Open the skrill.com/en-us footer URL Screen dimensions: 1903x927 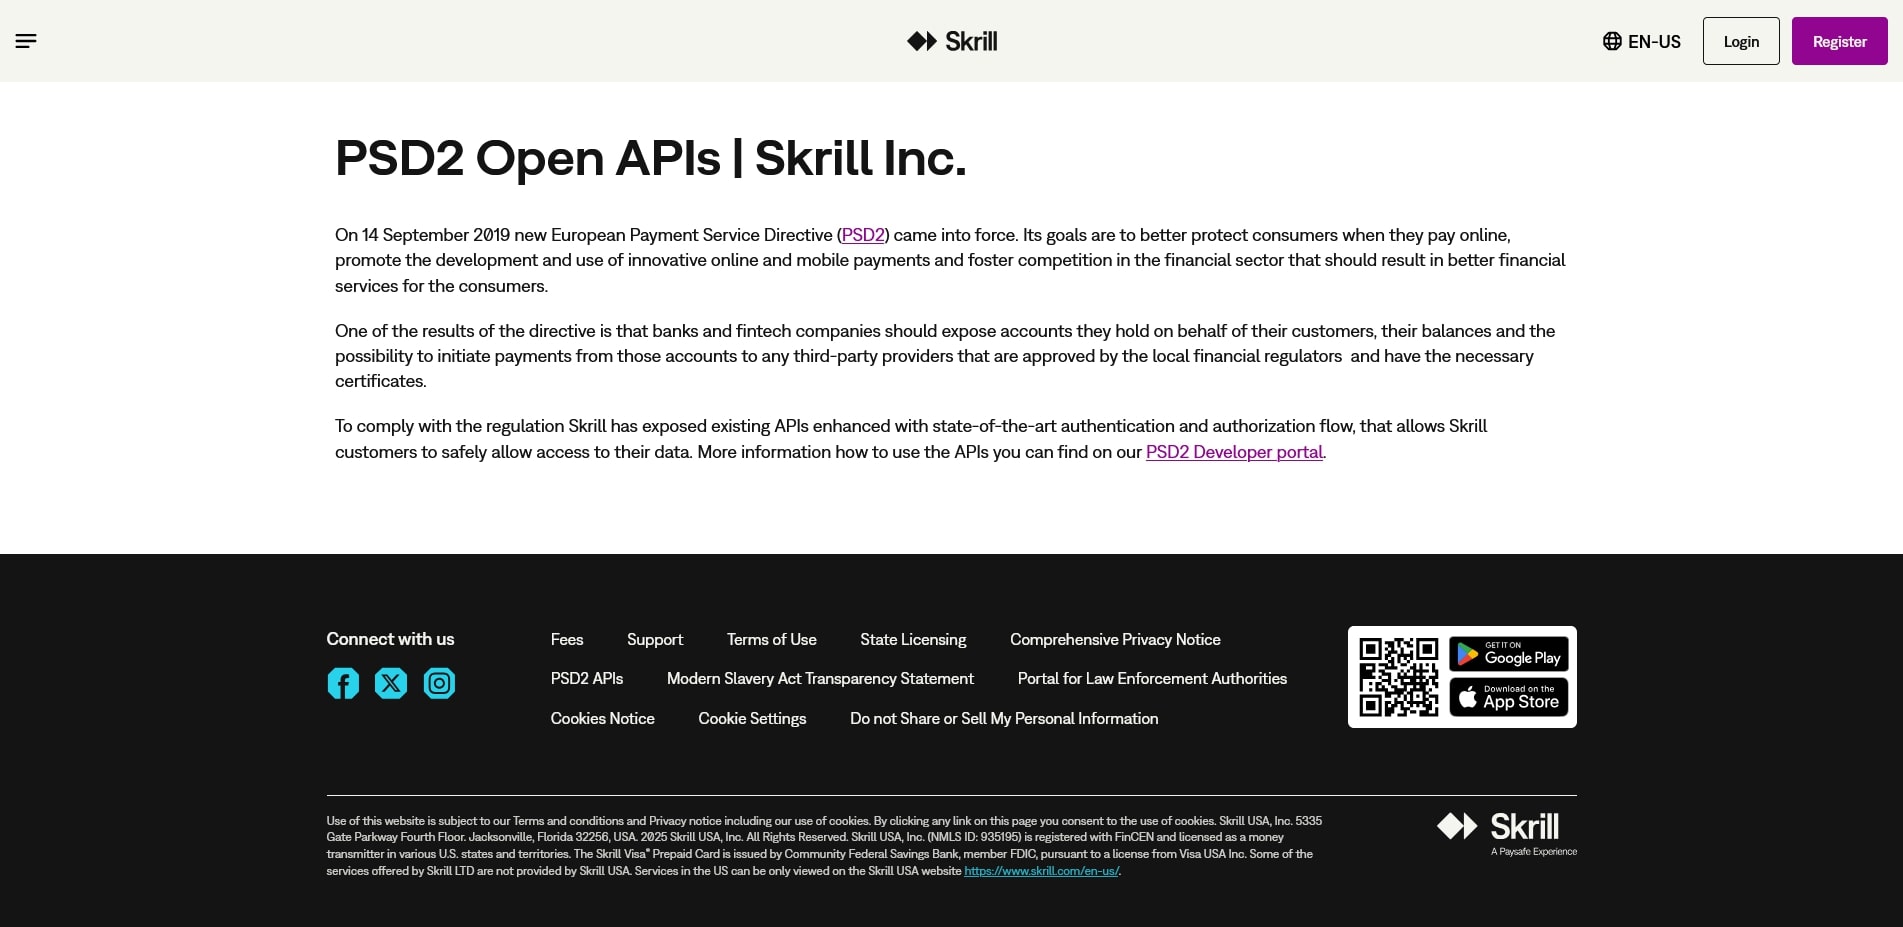(x=1041, y=871)
